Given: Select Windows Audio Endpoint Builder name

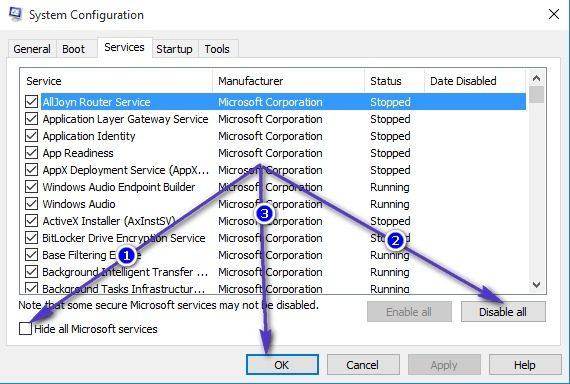Looking at the screenshot, I should coord(119,187).
